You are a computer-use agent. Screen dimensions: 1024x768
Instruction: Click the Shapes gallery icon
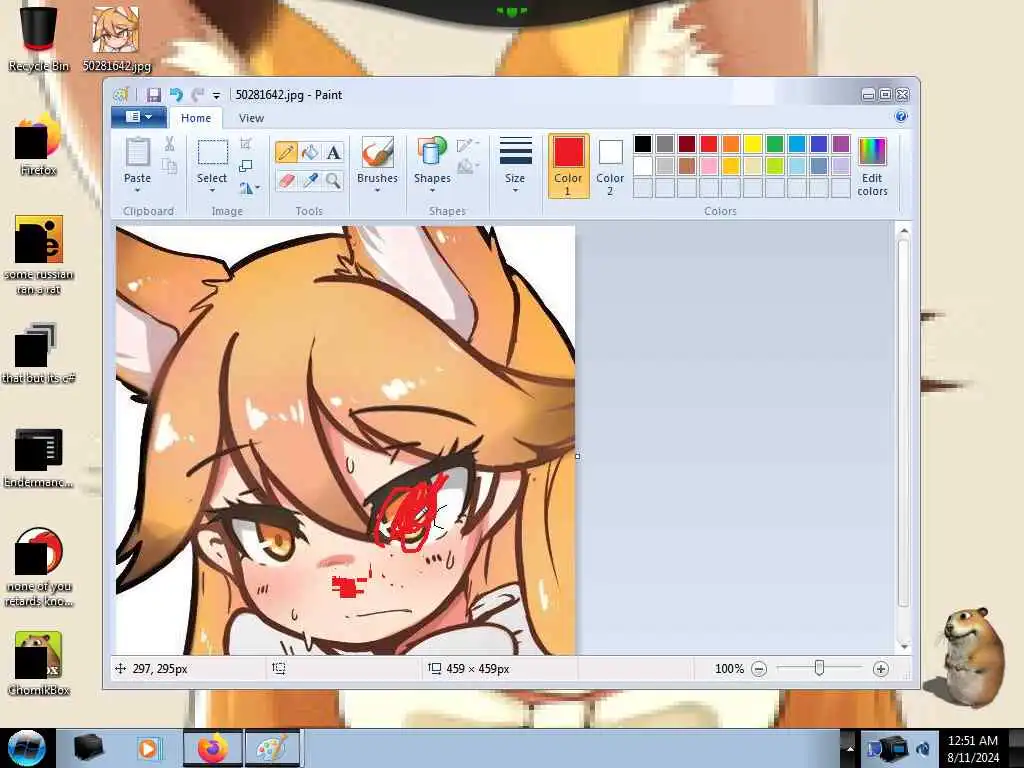432,152
